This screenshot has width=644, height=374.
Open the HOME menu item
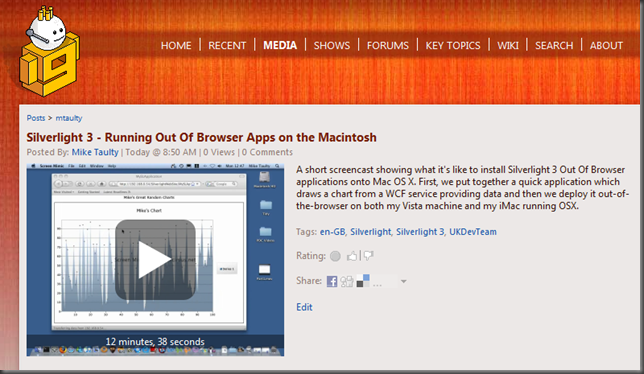tap(176, 45)
